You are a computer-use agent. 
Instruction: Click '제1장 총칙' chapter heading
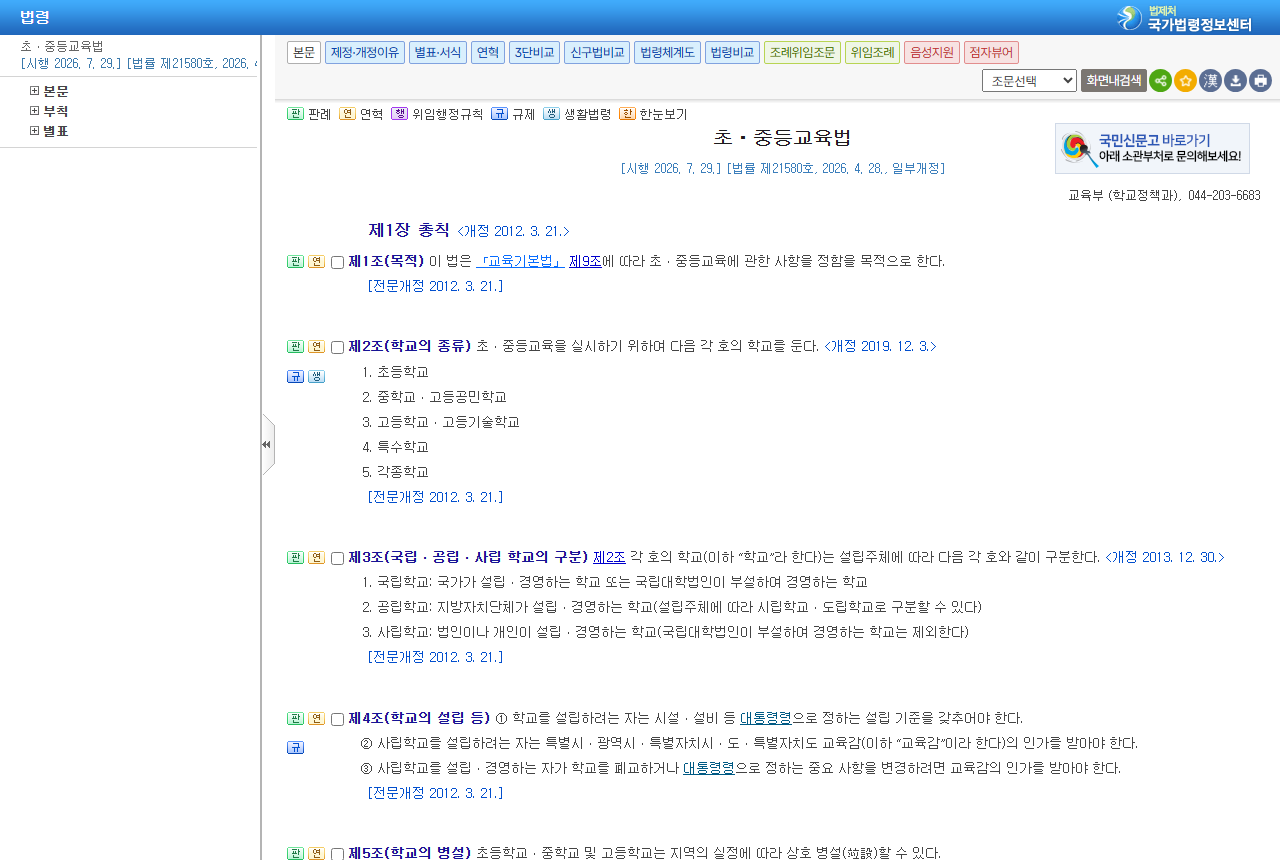(x=409, y=230)
